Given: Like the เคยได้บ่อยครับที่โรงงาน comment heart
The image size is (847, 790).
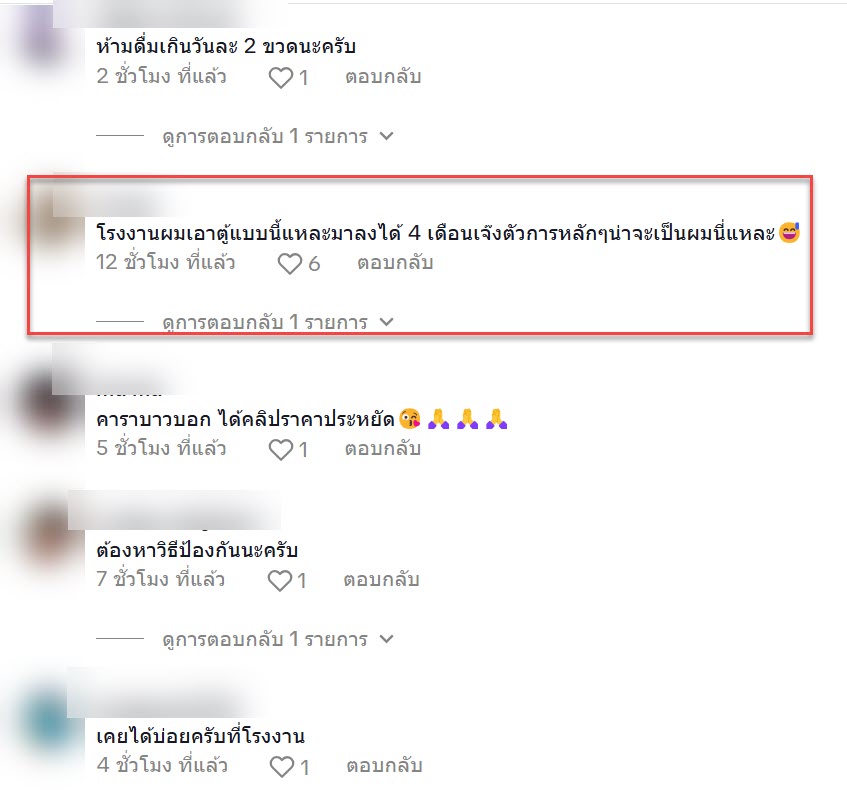Looking at the screenshot, I should coord(281,767).
